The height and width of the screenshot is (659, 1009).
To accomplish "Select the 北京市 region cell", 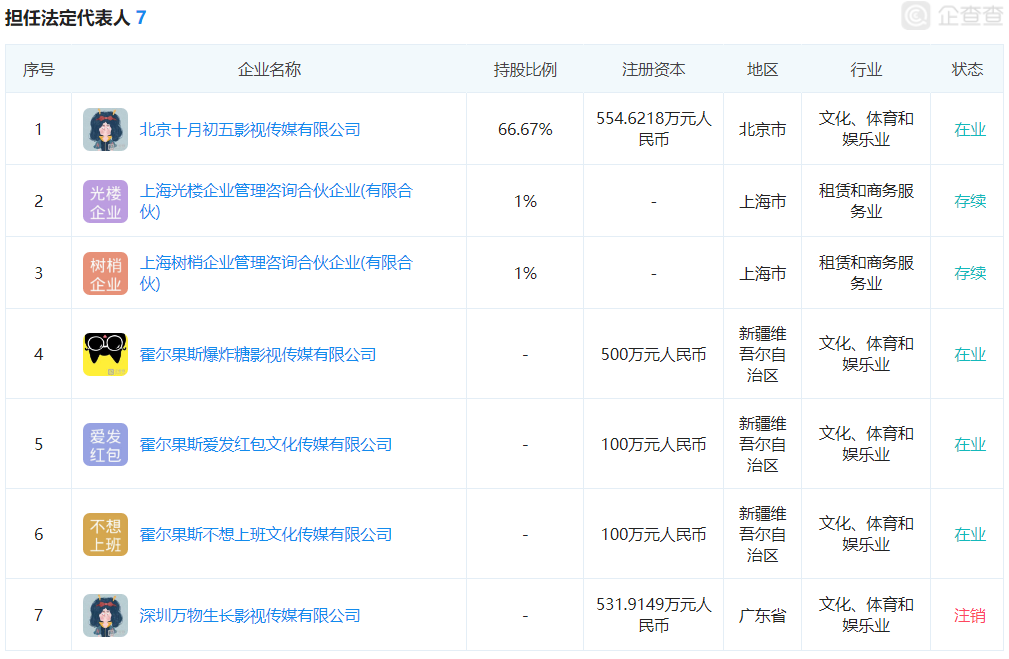I will click(763, 129).
